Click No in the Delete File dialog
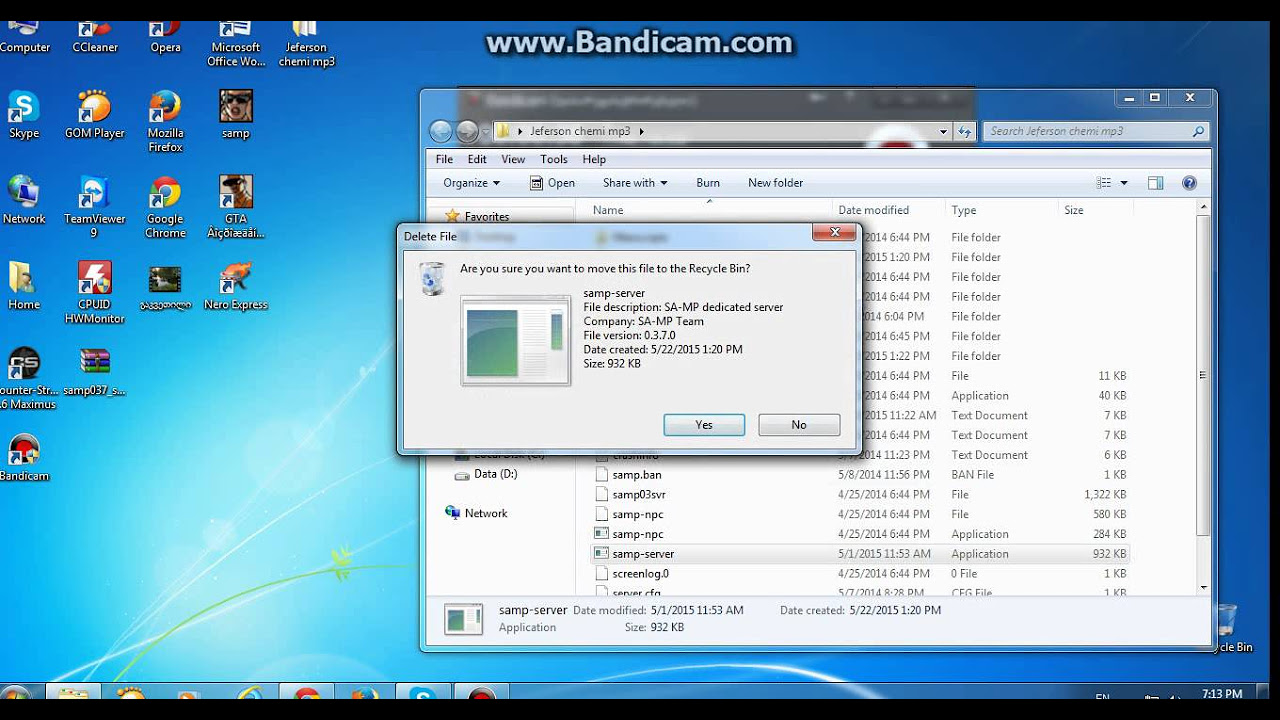This screenshot has width=1280, height=720. click(799, 425)
